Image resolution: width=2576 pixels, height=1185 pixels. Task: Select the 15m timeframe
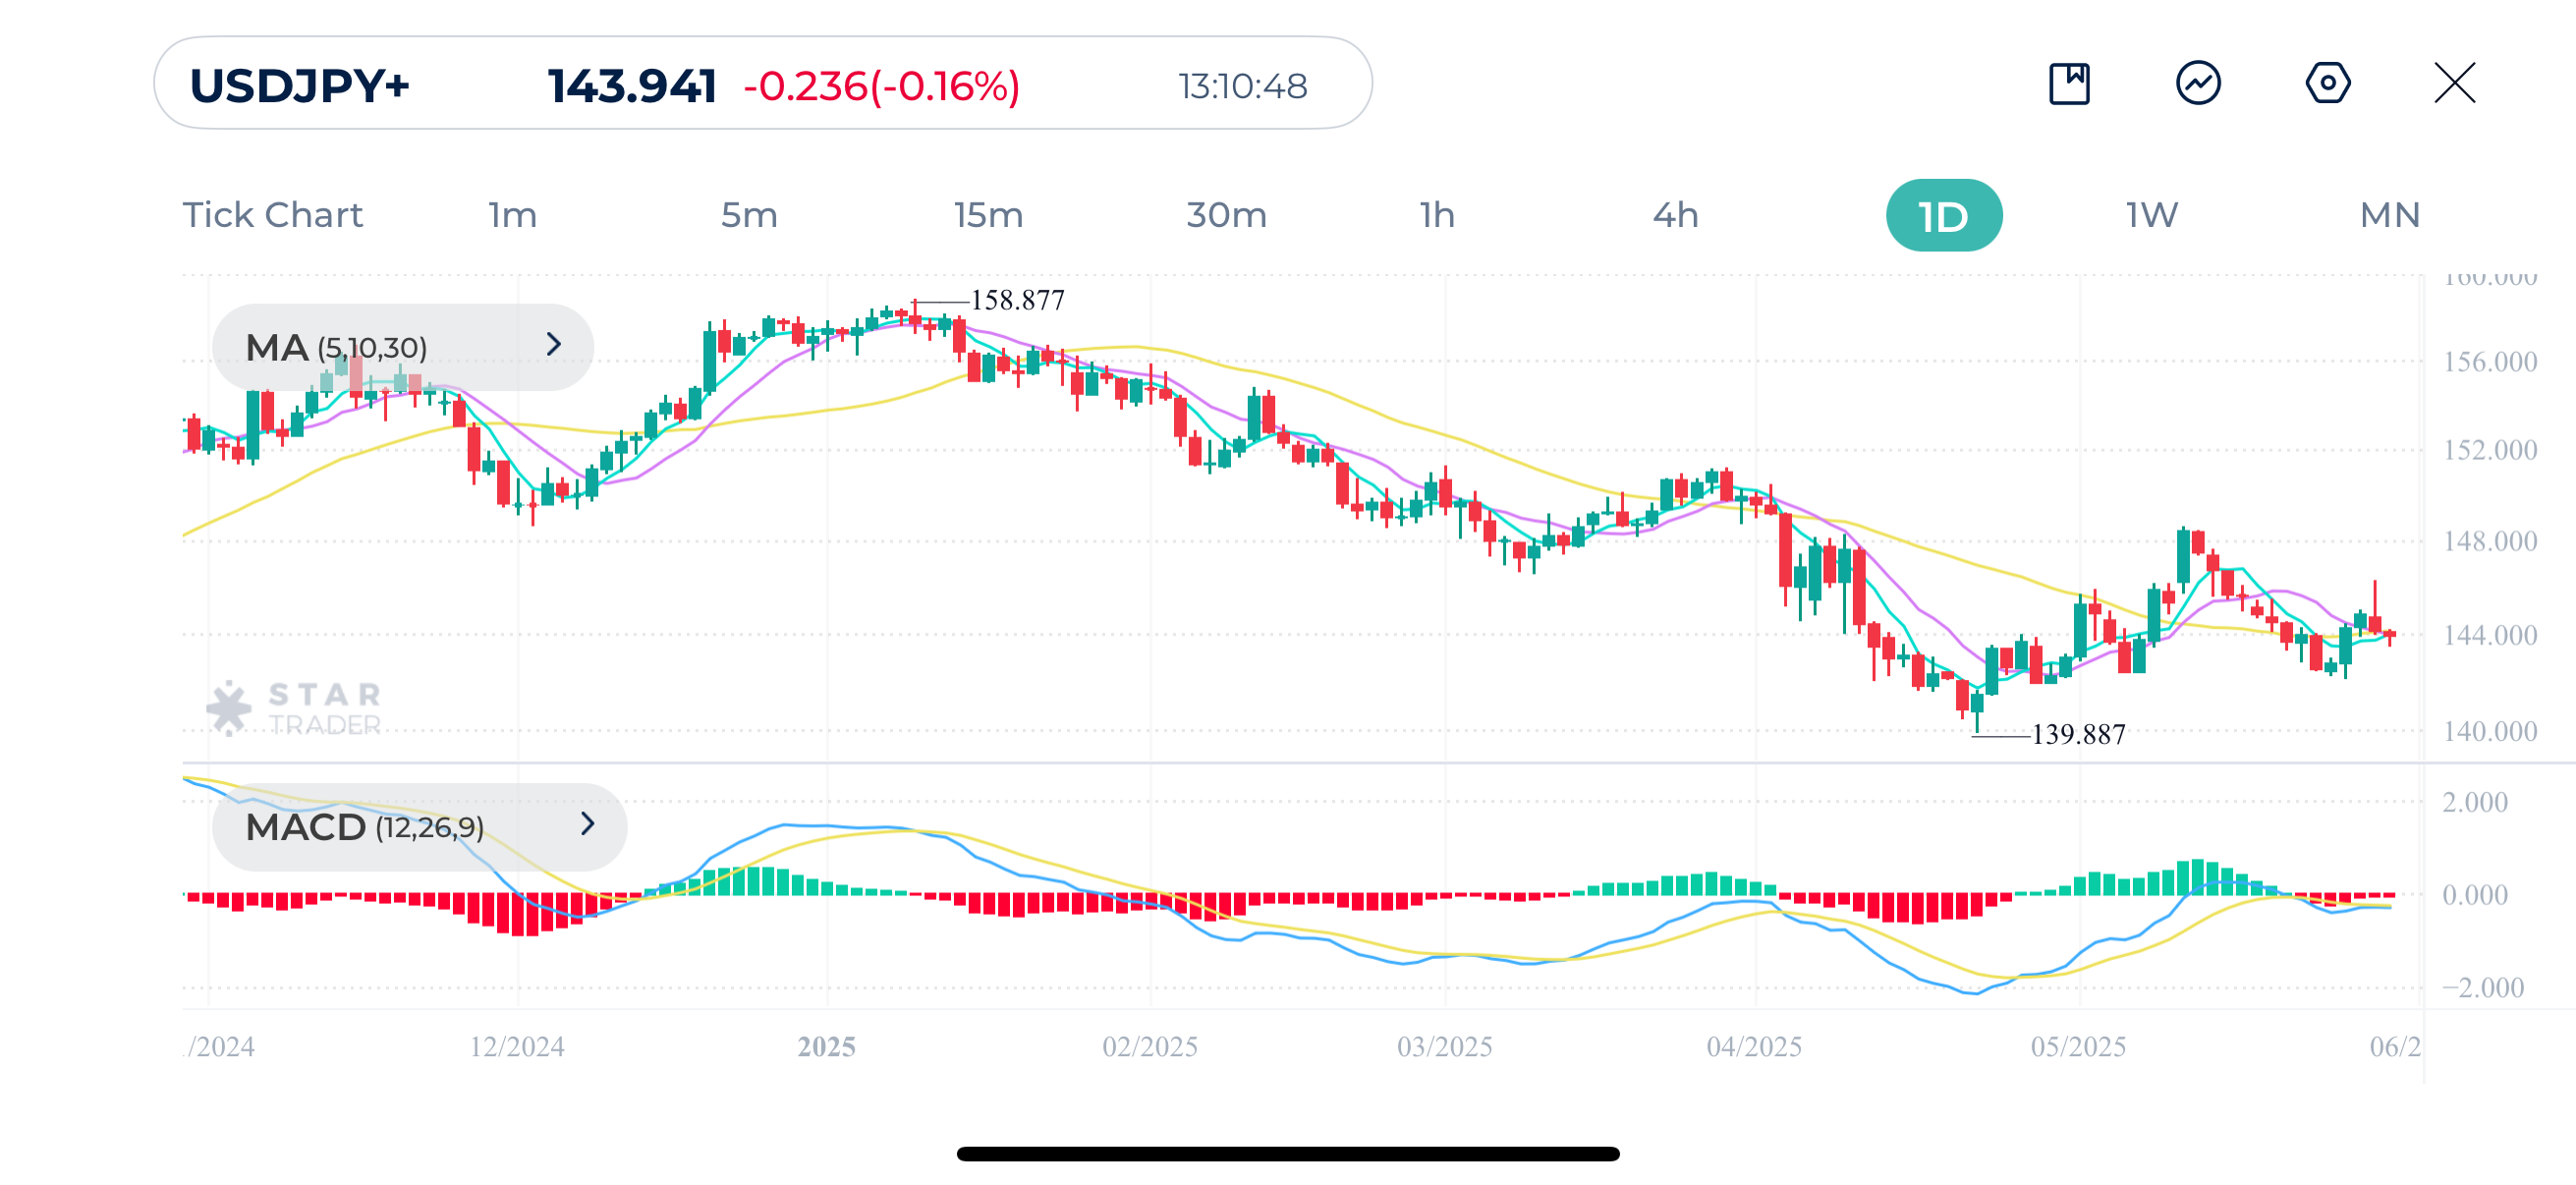[987, 214]
